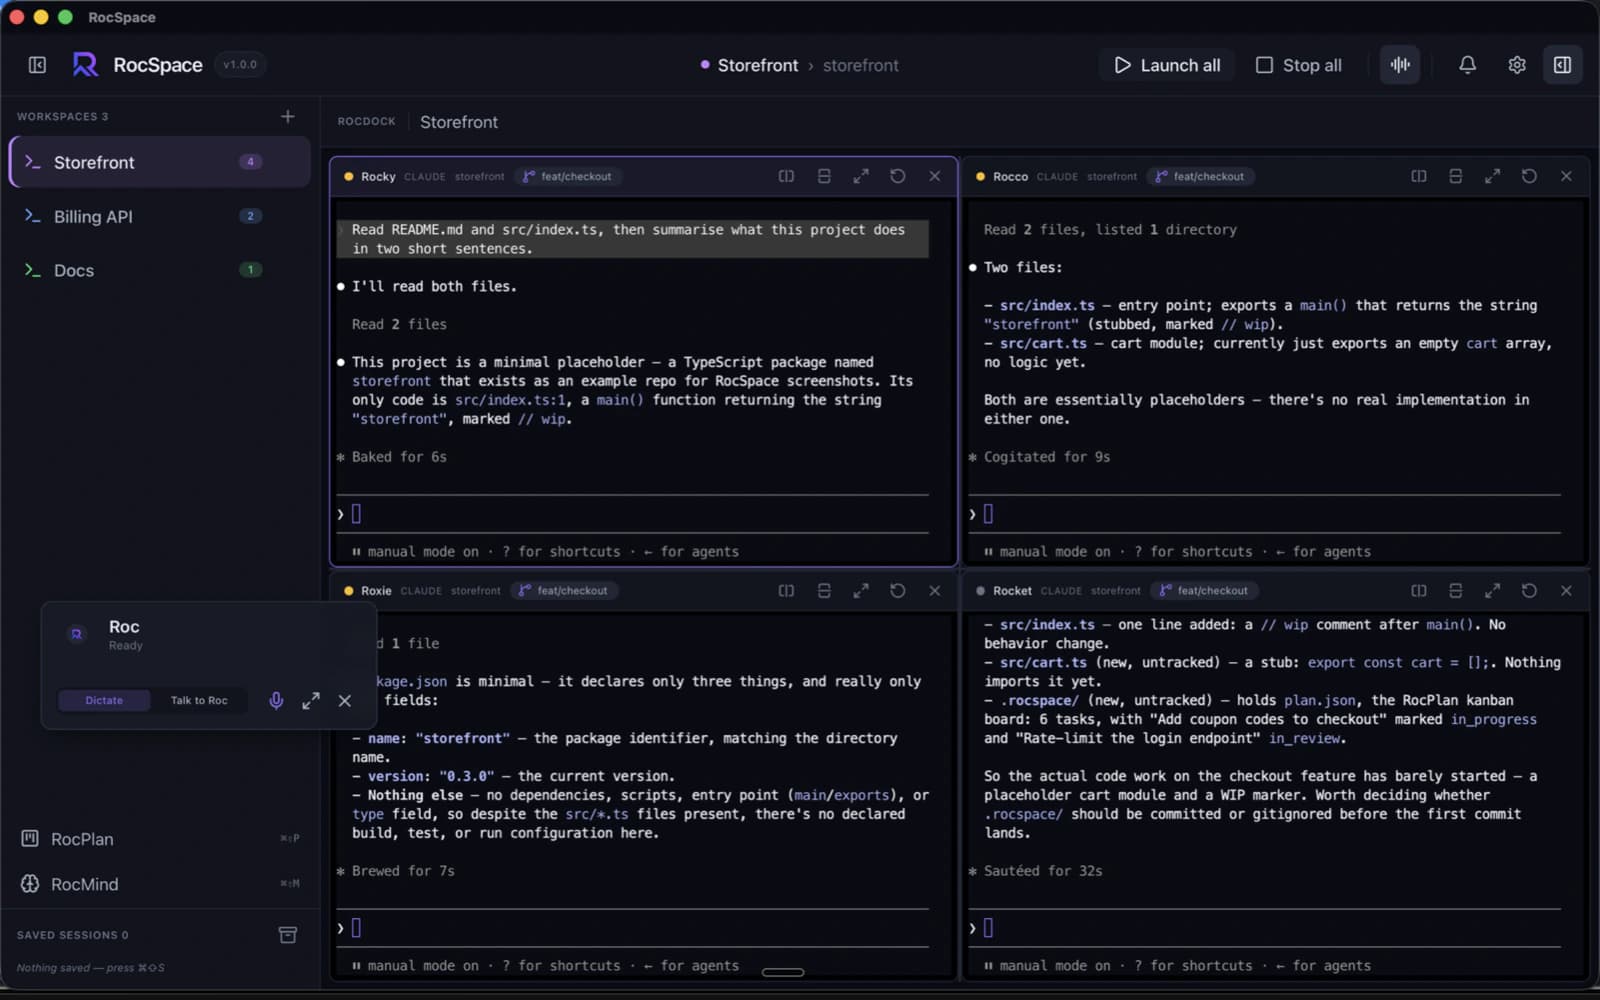Image resolution: width=1600 pixels, height=1000 pixels.
Task: Toggle right side panel icon
Action: pos(1562,65)
